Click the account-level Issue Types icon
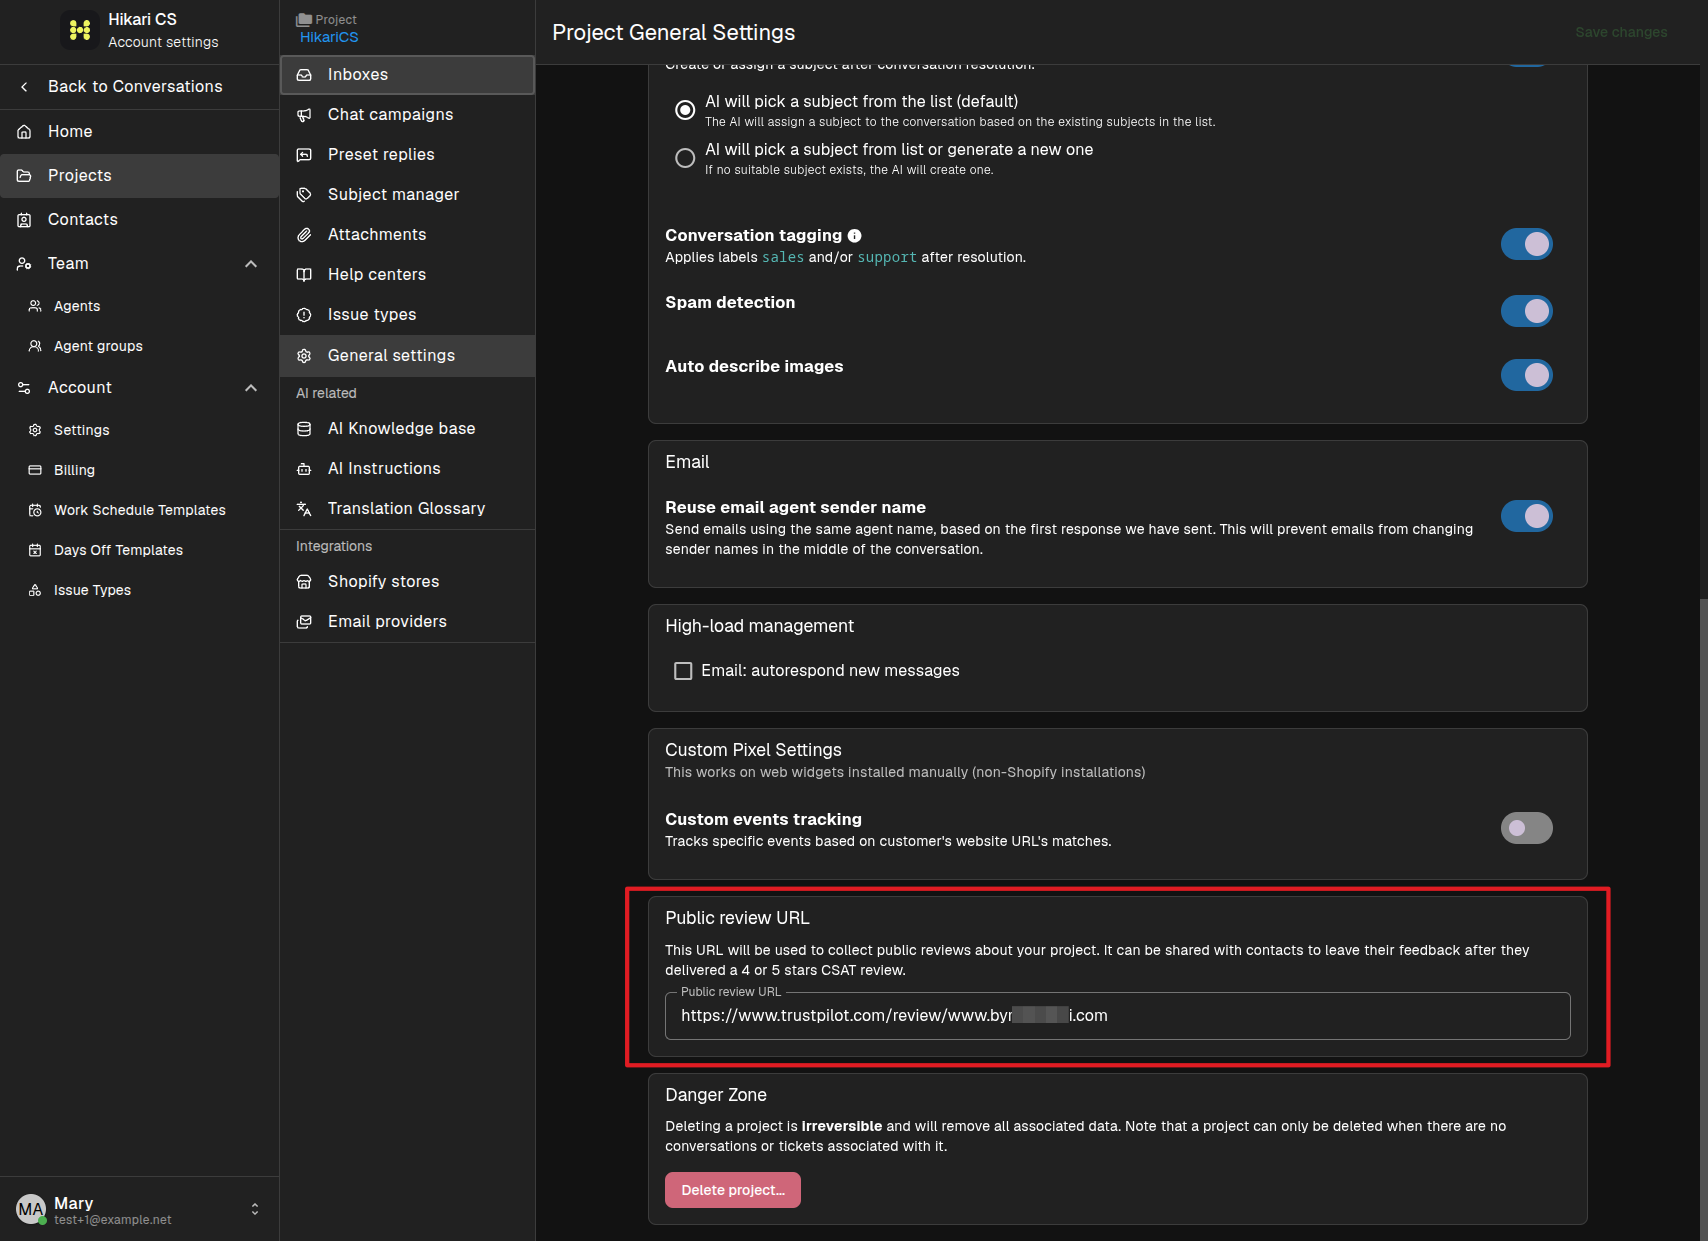Viewport: 1708px width, 1241px height. [35, 590]
